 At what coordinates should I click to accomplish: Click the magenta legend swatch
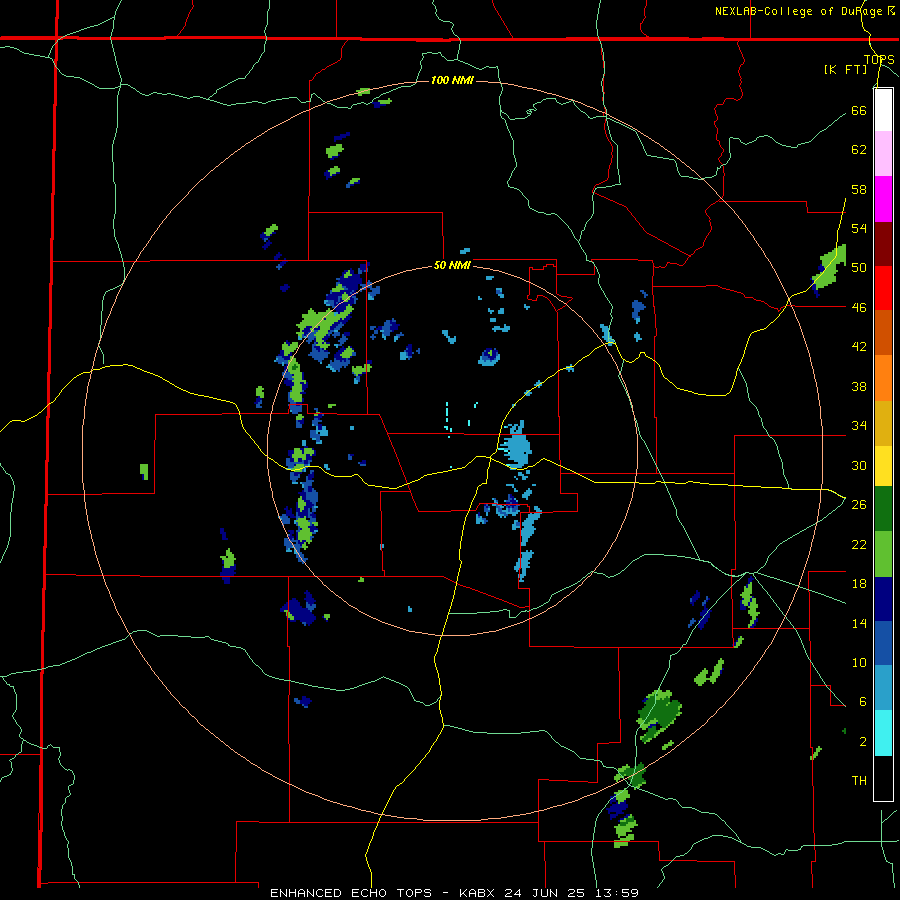[x=883, y=199]
